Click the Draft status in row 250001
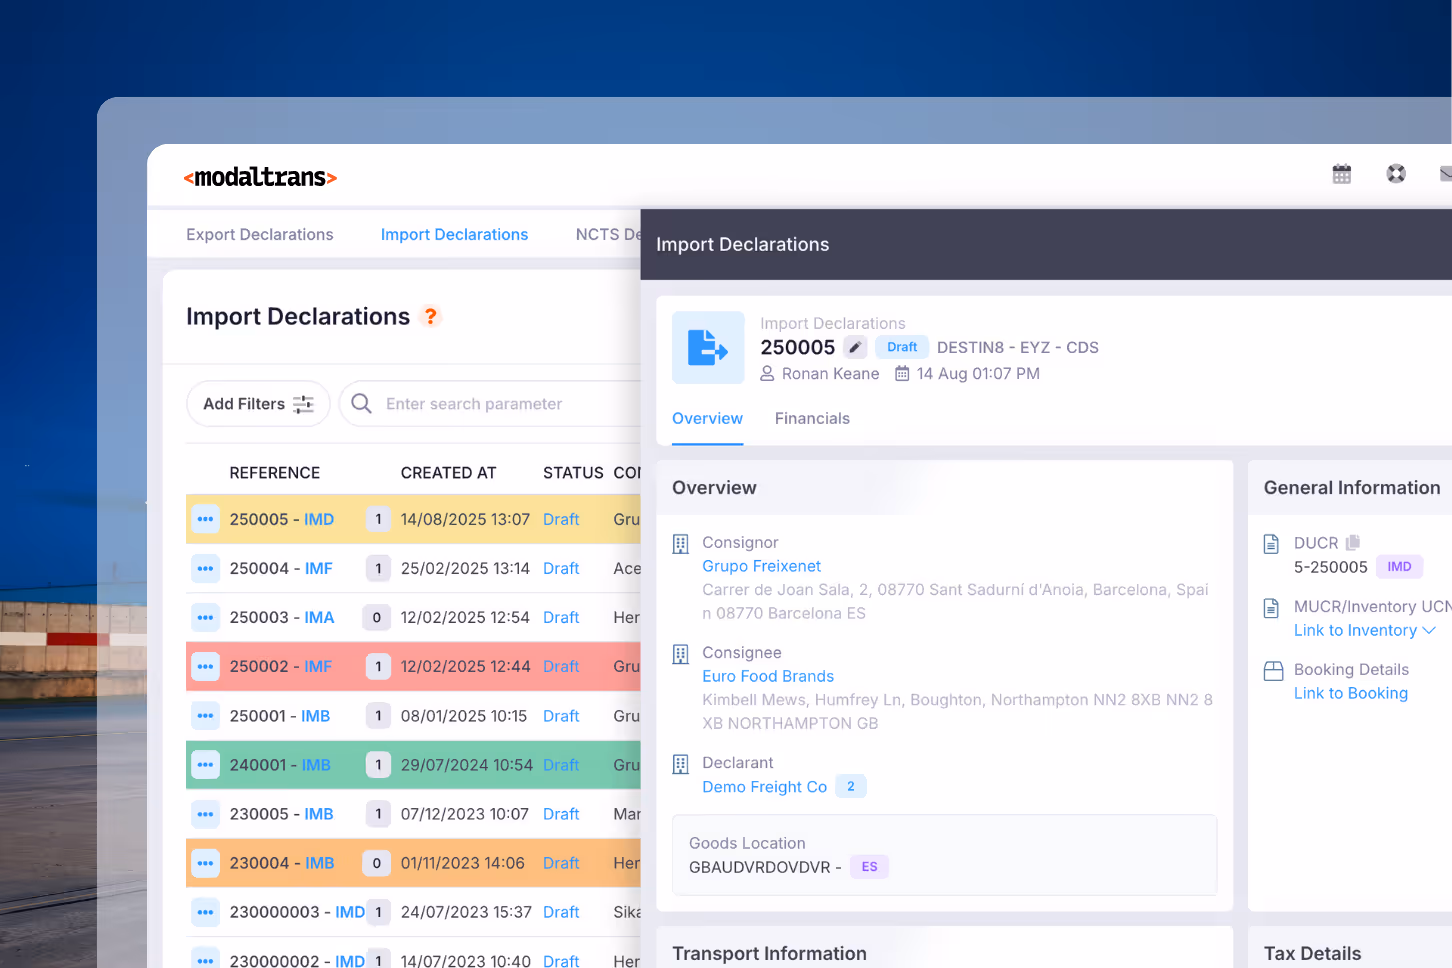This screenshot has height=968, width=1452. click(x=561, y=716)
